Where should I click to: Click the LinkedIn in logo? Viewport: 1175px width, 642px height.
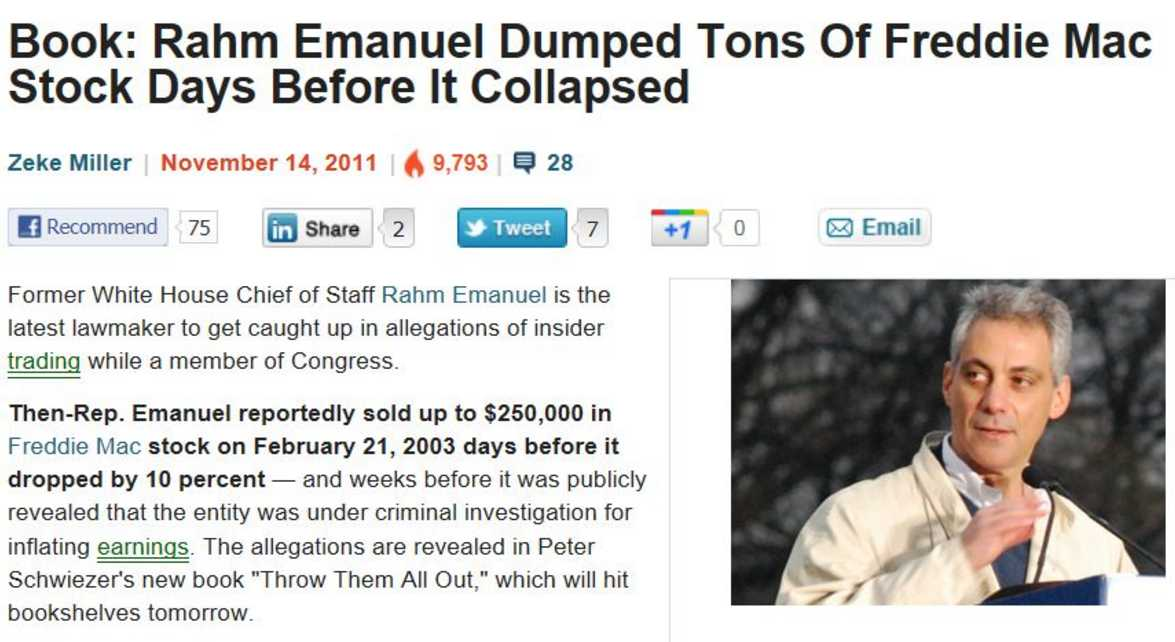click(x=282, y=228)
